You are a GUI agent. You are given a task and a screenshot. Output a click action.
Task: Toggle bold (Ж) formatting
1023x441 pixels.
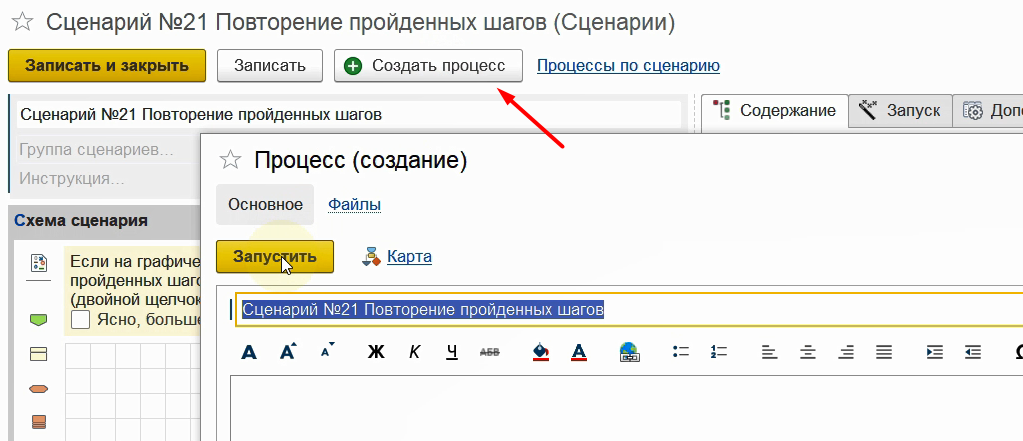pos(376,352)
